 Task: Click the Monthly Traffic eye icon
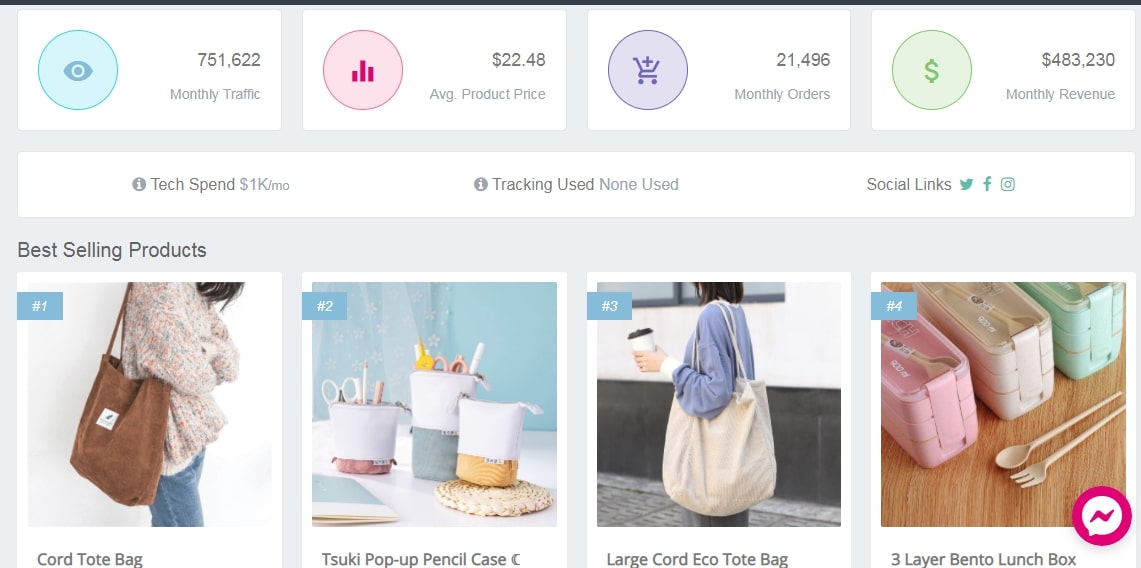78,71
